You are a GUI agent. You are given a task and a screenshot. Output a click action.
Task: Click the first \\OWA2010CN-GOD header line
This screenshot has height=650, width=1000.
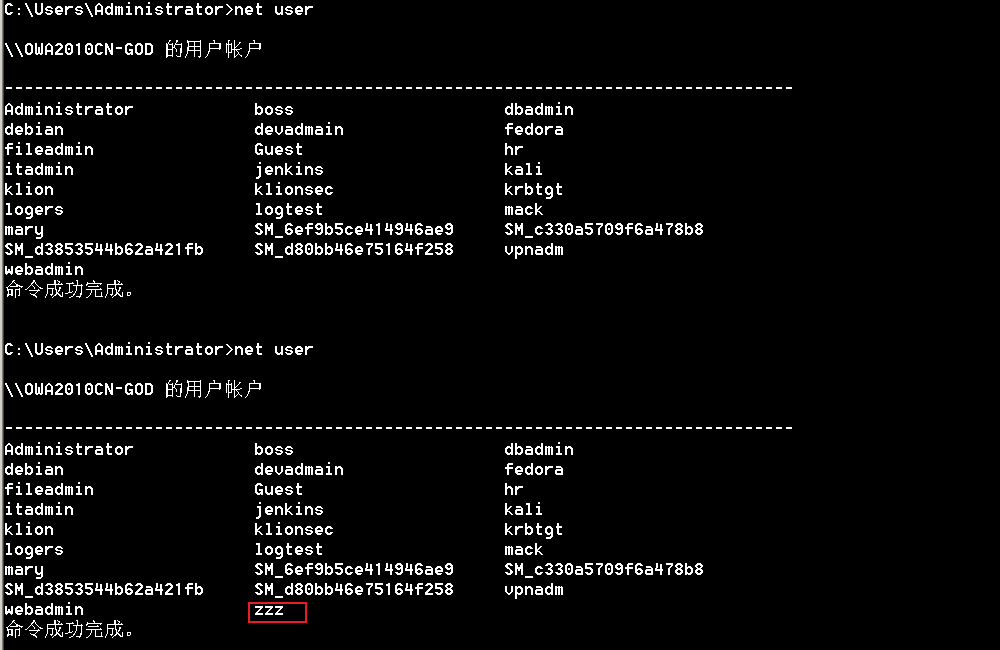[x=133, y=50]
